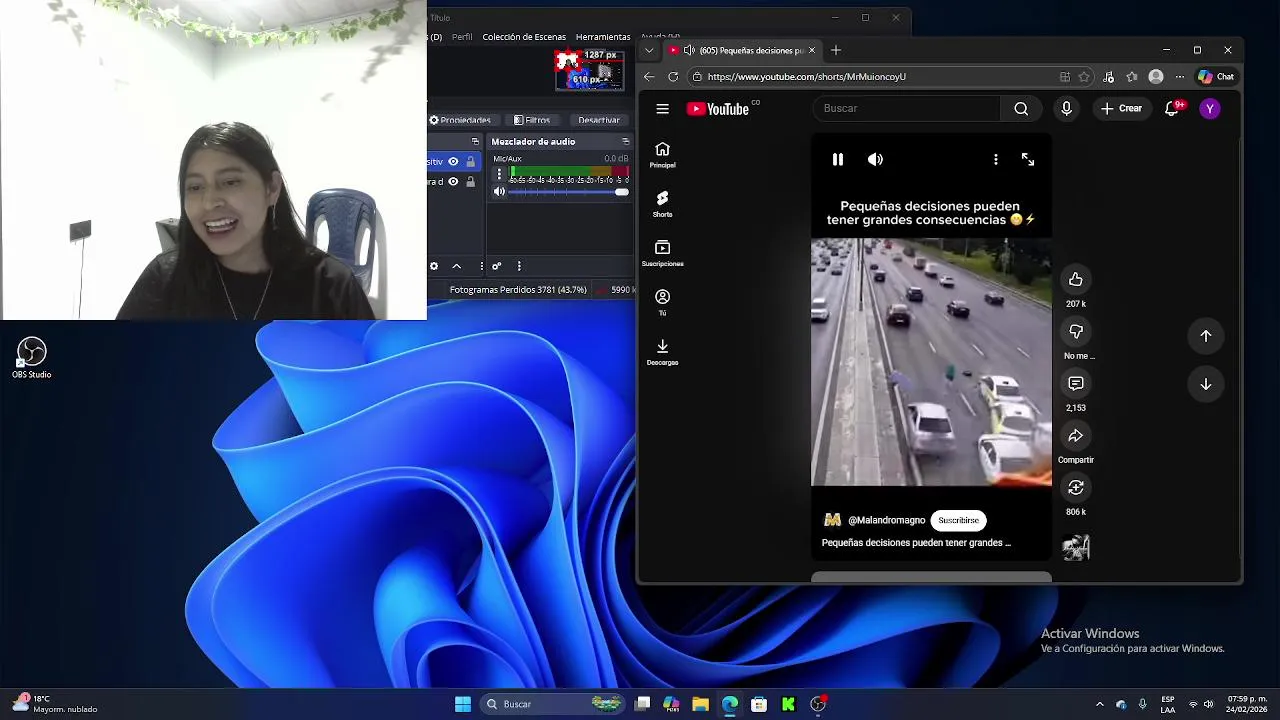Add this page to Edge favorites star
Viewport: 1280px width, 720px height.
(1084, 77)
